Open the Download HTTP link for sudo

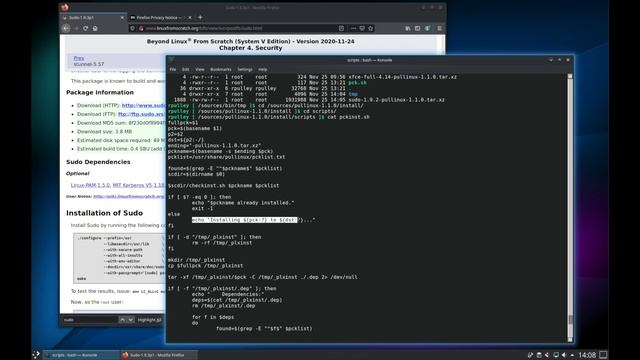pos(143,105)
